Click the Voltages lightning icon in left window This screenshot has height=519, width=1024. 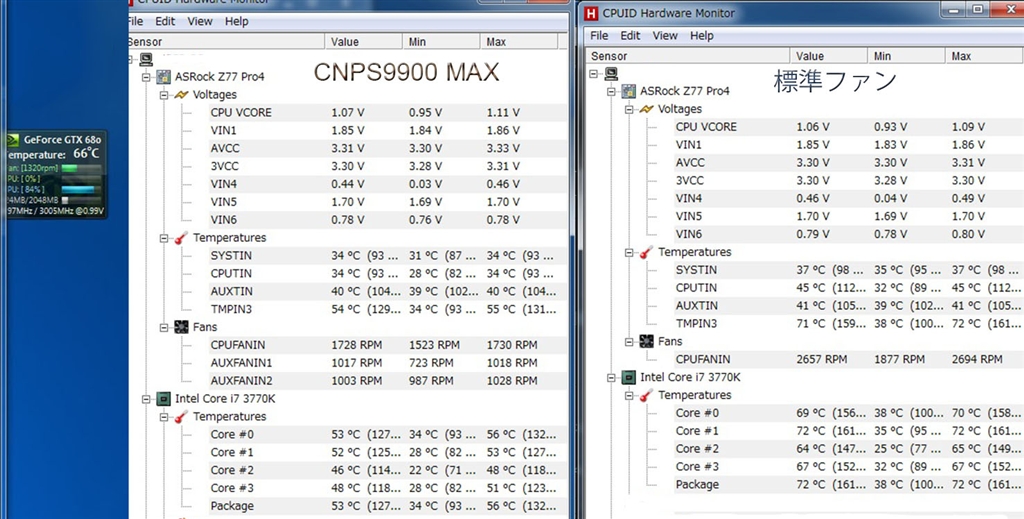point(181,95)
